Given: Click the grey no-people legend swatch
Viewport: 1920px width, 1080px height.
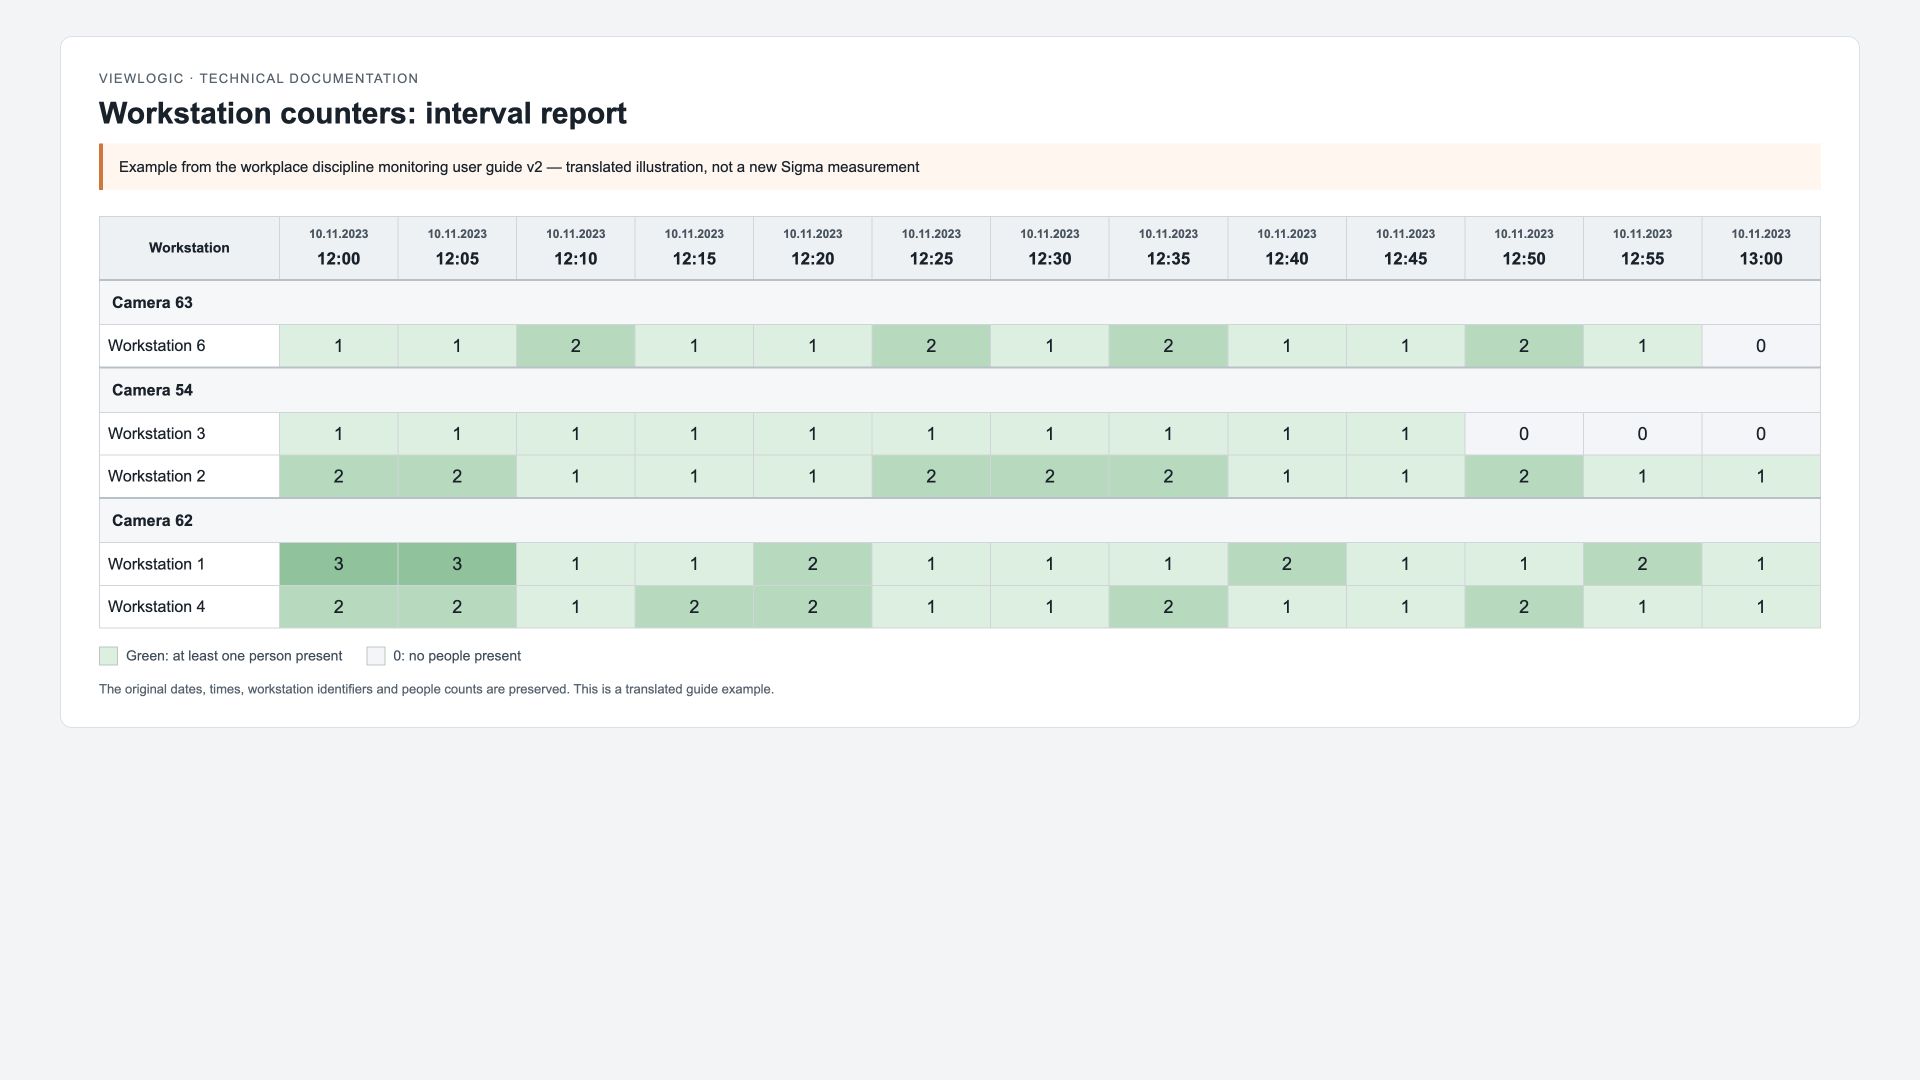Looking at the screenshot, I should 376,656.
